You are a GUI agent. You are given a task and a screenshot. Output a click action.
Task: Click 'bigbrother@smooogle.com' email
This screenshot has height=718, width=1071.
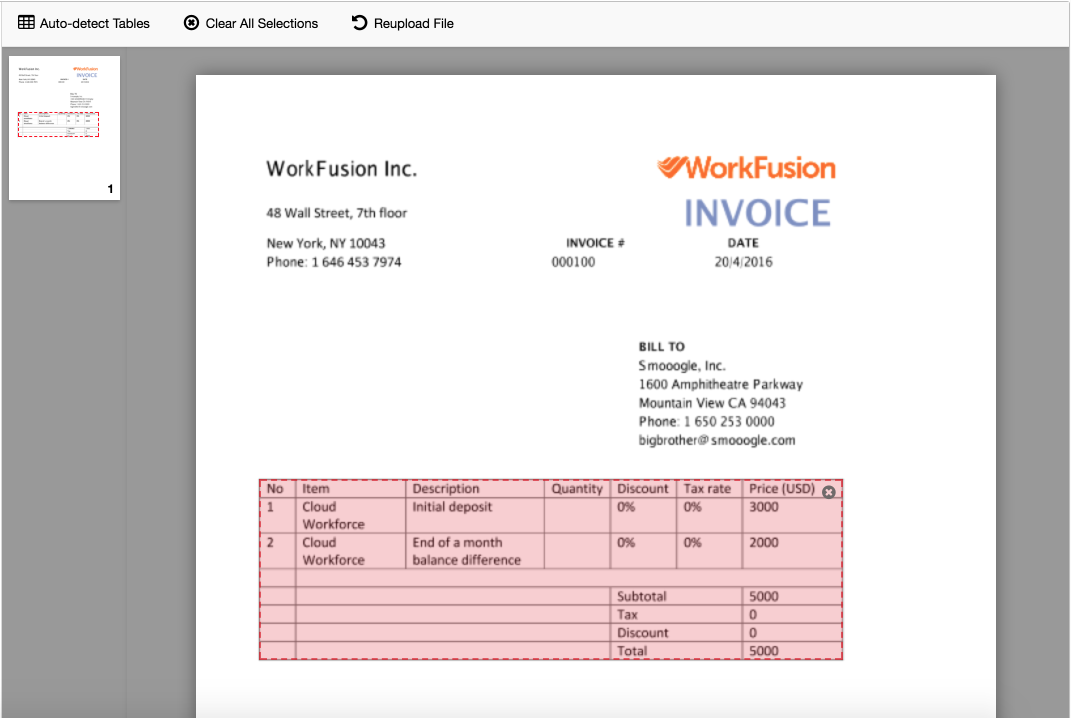[x=717, y=441]
